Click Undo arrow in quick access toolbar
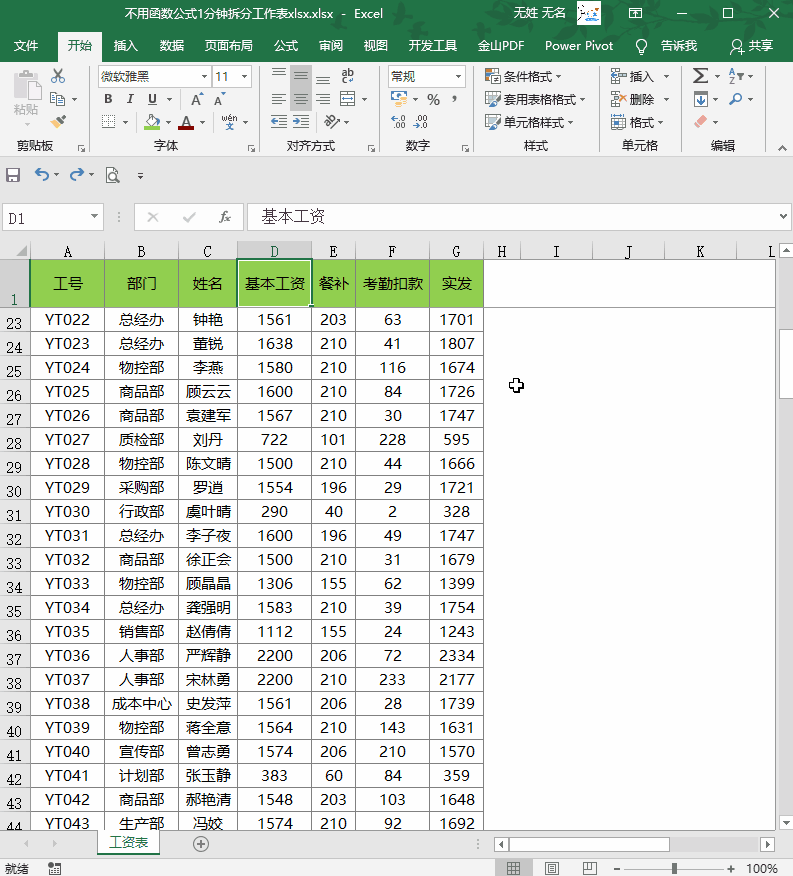Viewport: 793px width, 876px height. point(42,175)
